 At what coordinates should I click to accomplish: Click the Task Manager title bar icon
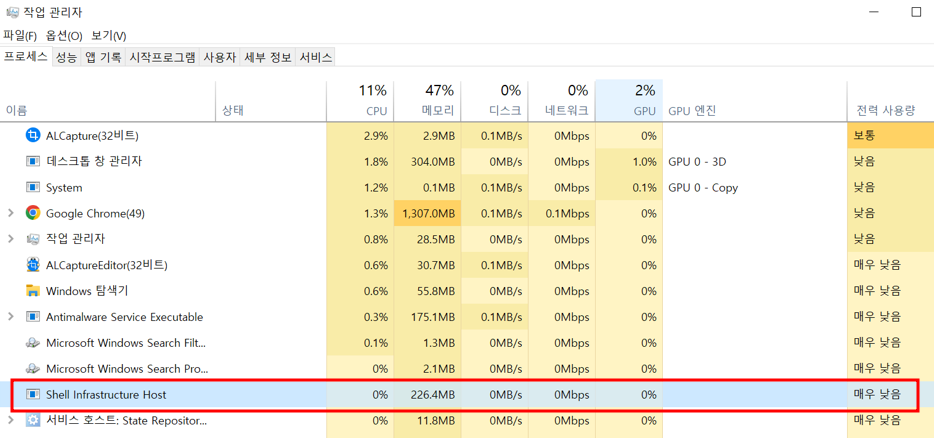click(11, 12)
